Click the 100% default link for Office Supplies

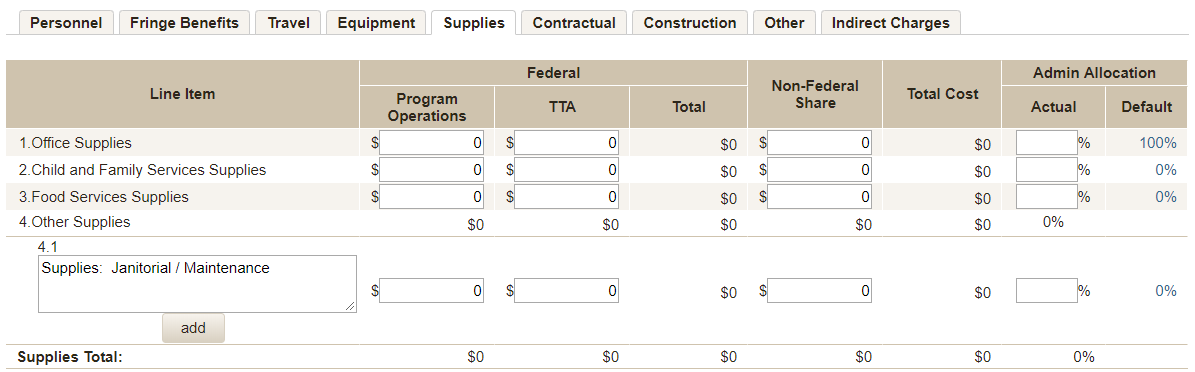click(1158, 143)
